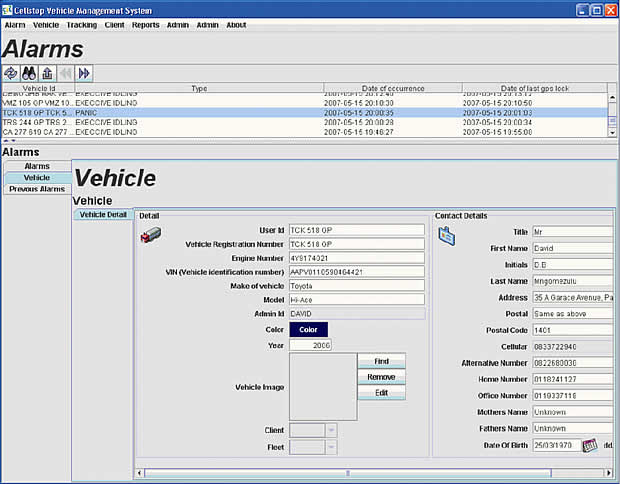Open the Client menu
620x484 pixels.
coord(114,25)
